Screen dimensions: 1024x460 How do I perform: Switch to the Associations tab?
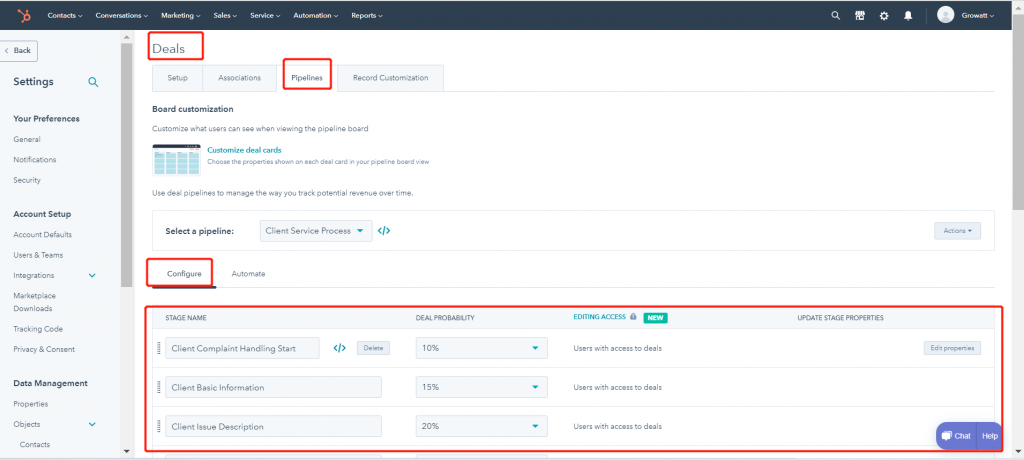pos(240,78)
